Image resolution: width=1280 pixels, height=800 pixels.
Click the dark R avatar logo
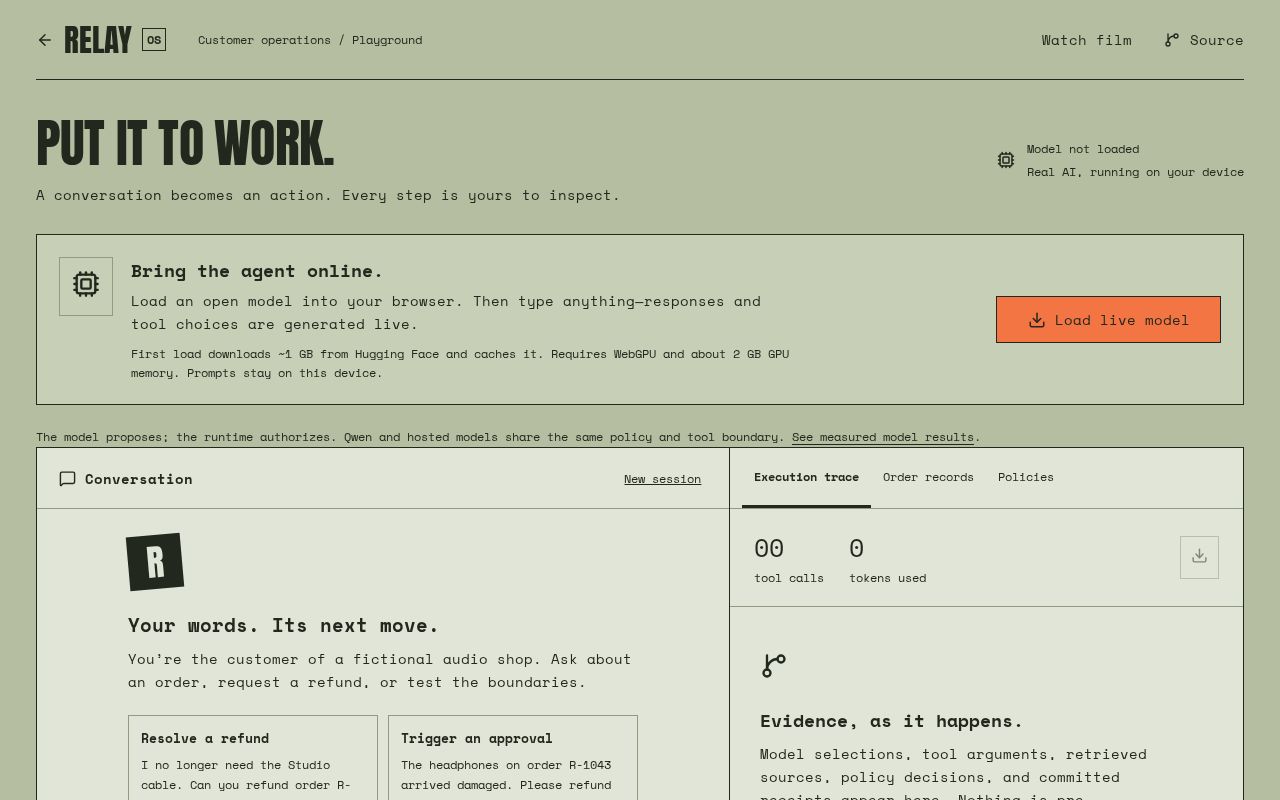[x=155, y=562]
